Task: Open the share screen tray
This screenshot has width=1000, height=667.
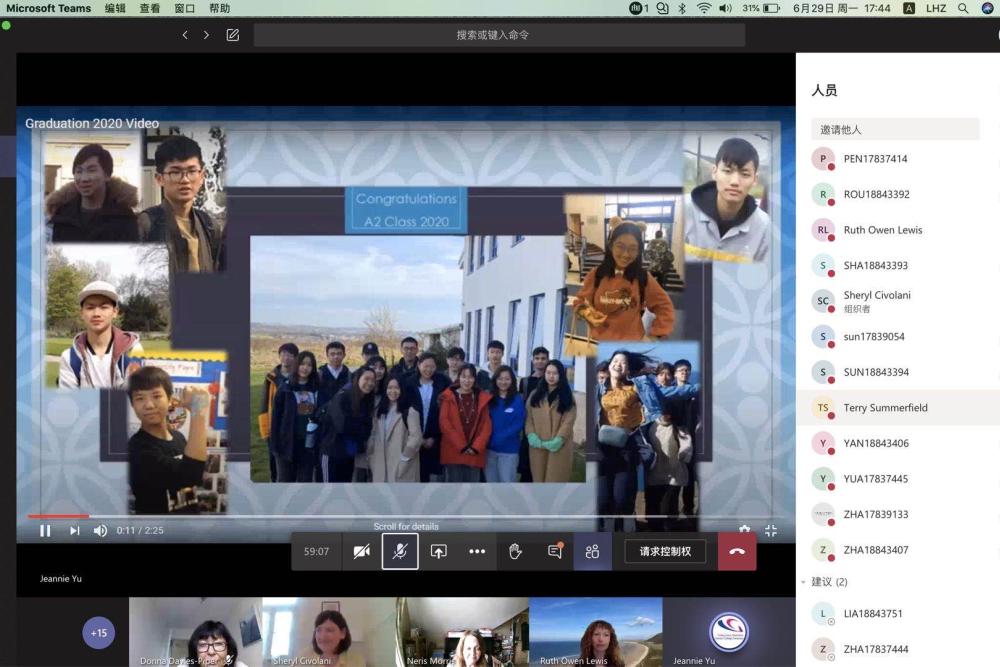Action: pyautogui.click(x=438, y=551)
